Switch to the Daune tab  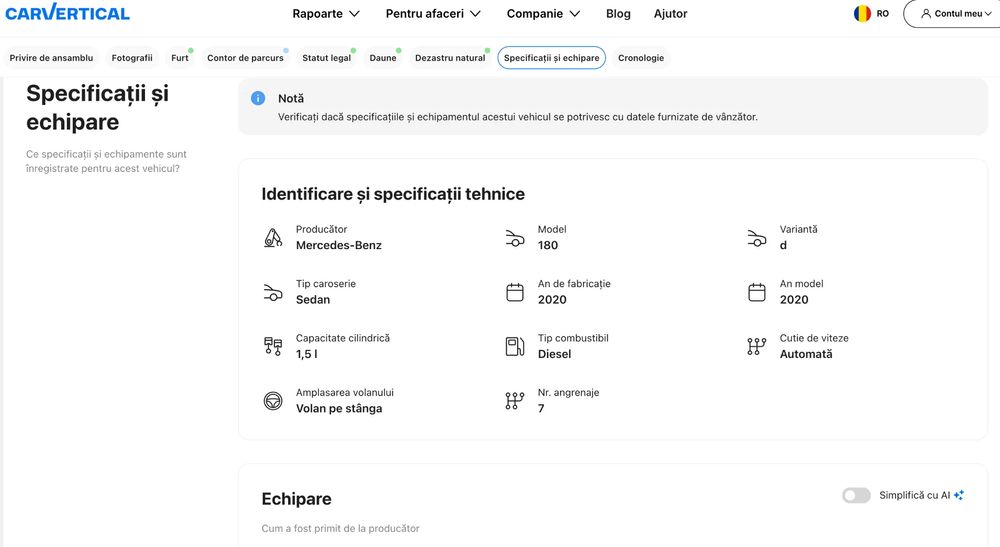[383, 58]
